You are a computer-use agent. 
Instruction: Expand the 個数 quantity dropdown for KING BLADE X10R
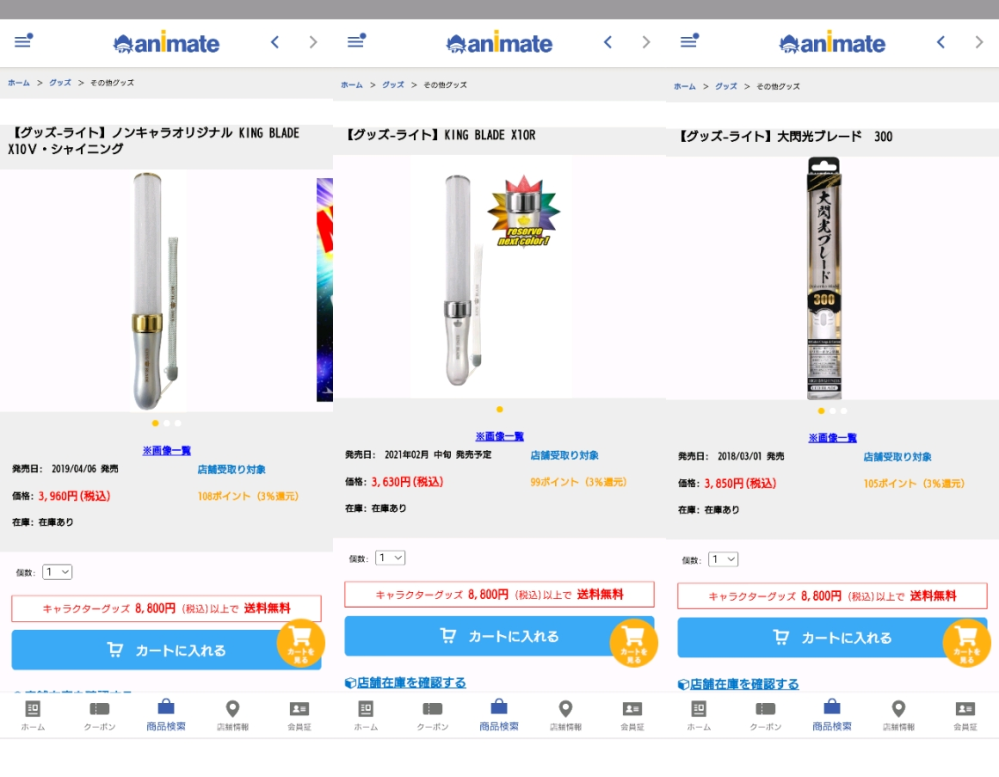point(391,558)
